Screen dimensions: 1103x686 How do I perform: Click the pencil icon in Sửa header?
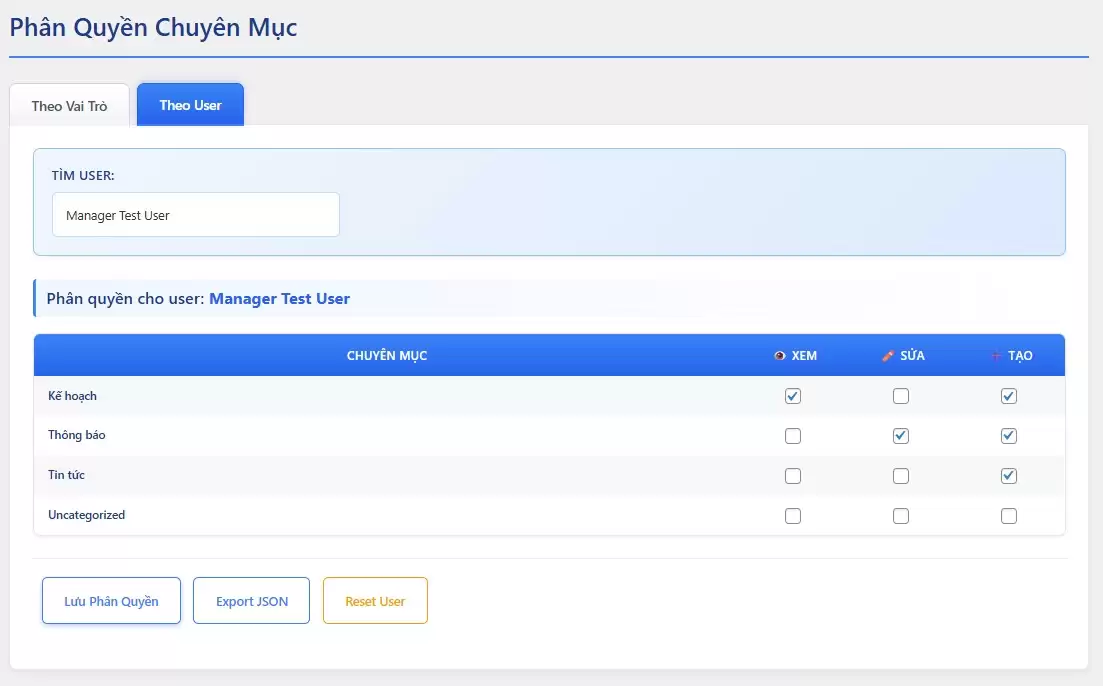pos(888,356)
